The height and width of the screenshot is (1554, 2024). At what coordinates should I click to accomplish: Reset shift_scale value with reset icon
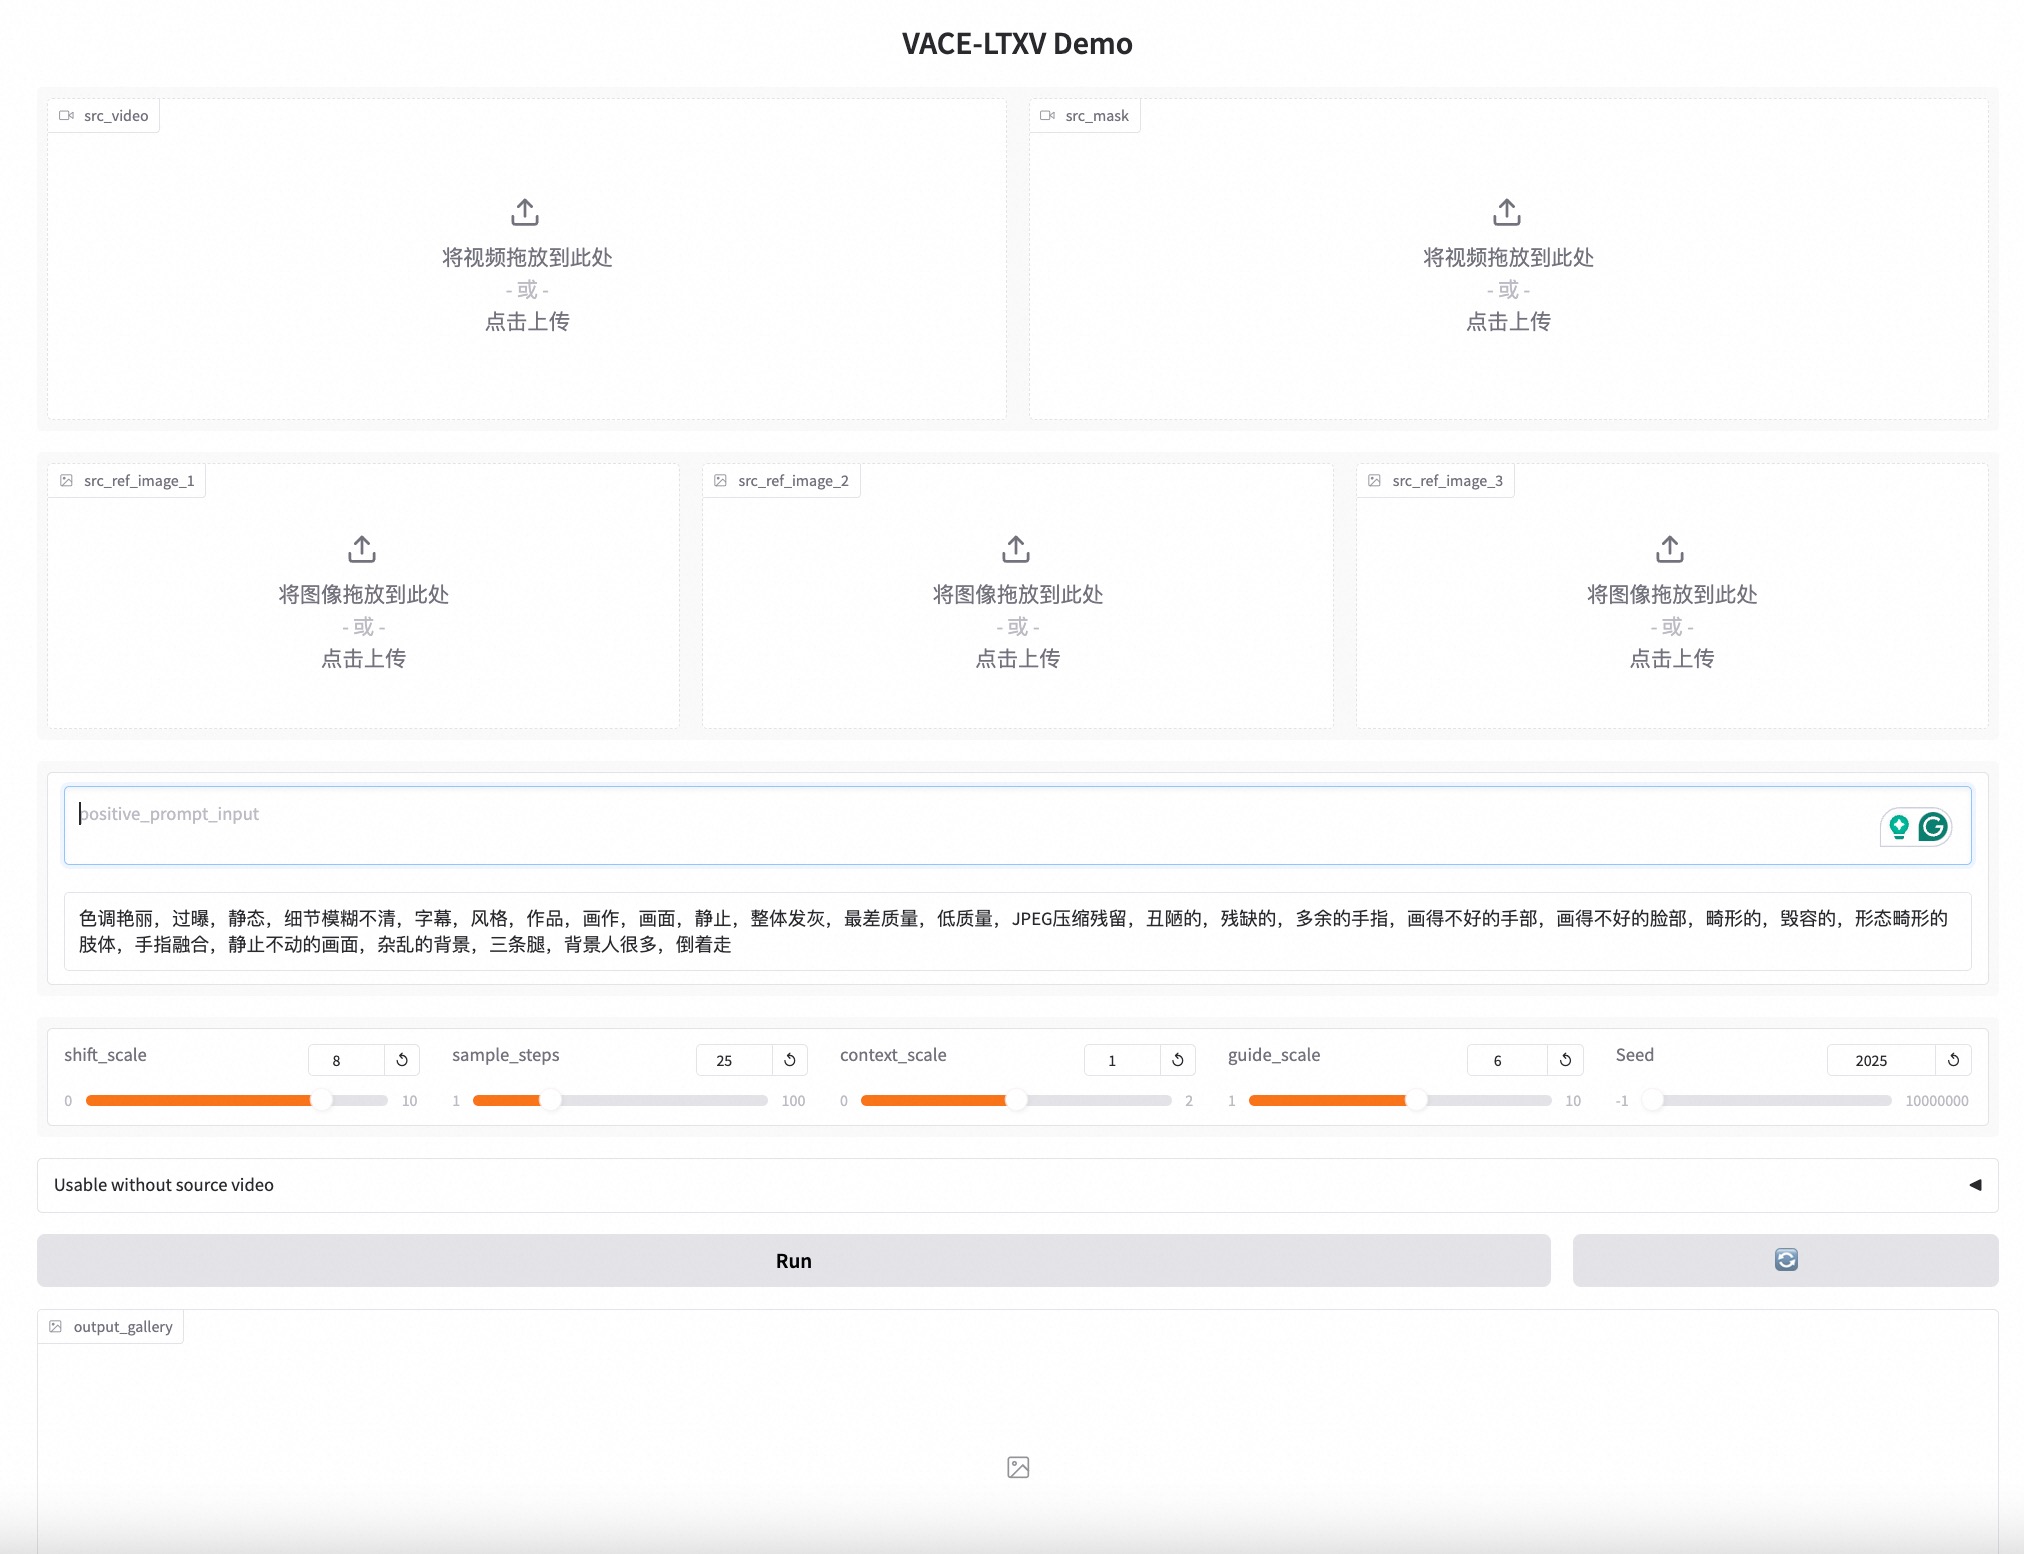[x=402, y=1060]
